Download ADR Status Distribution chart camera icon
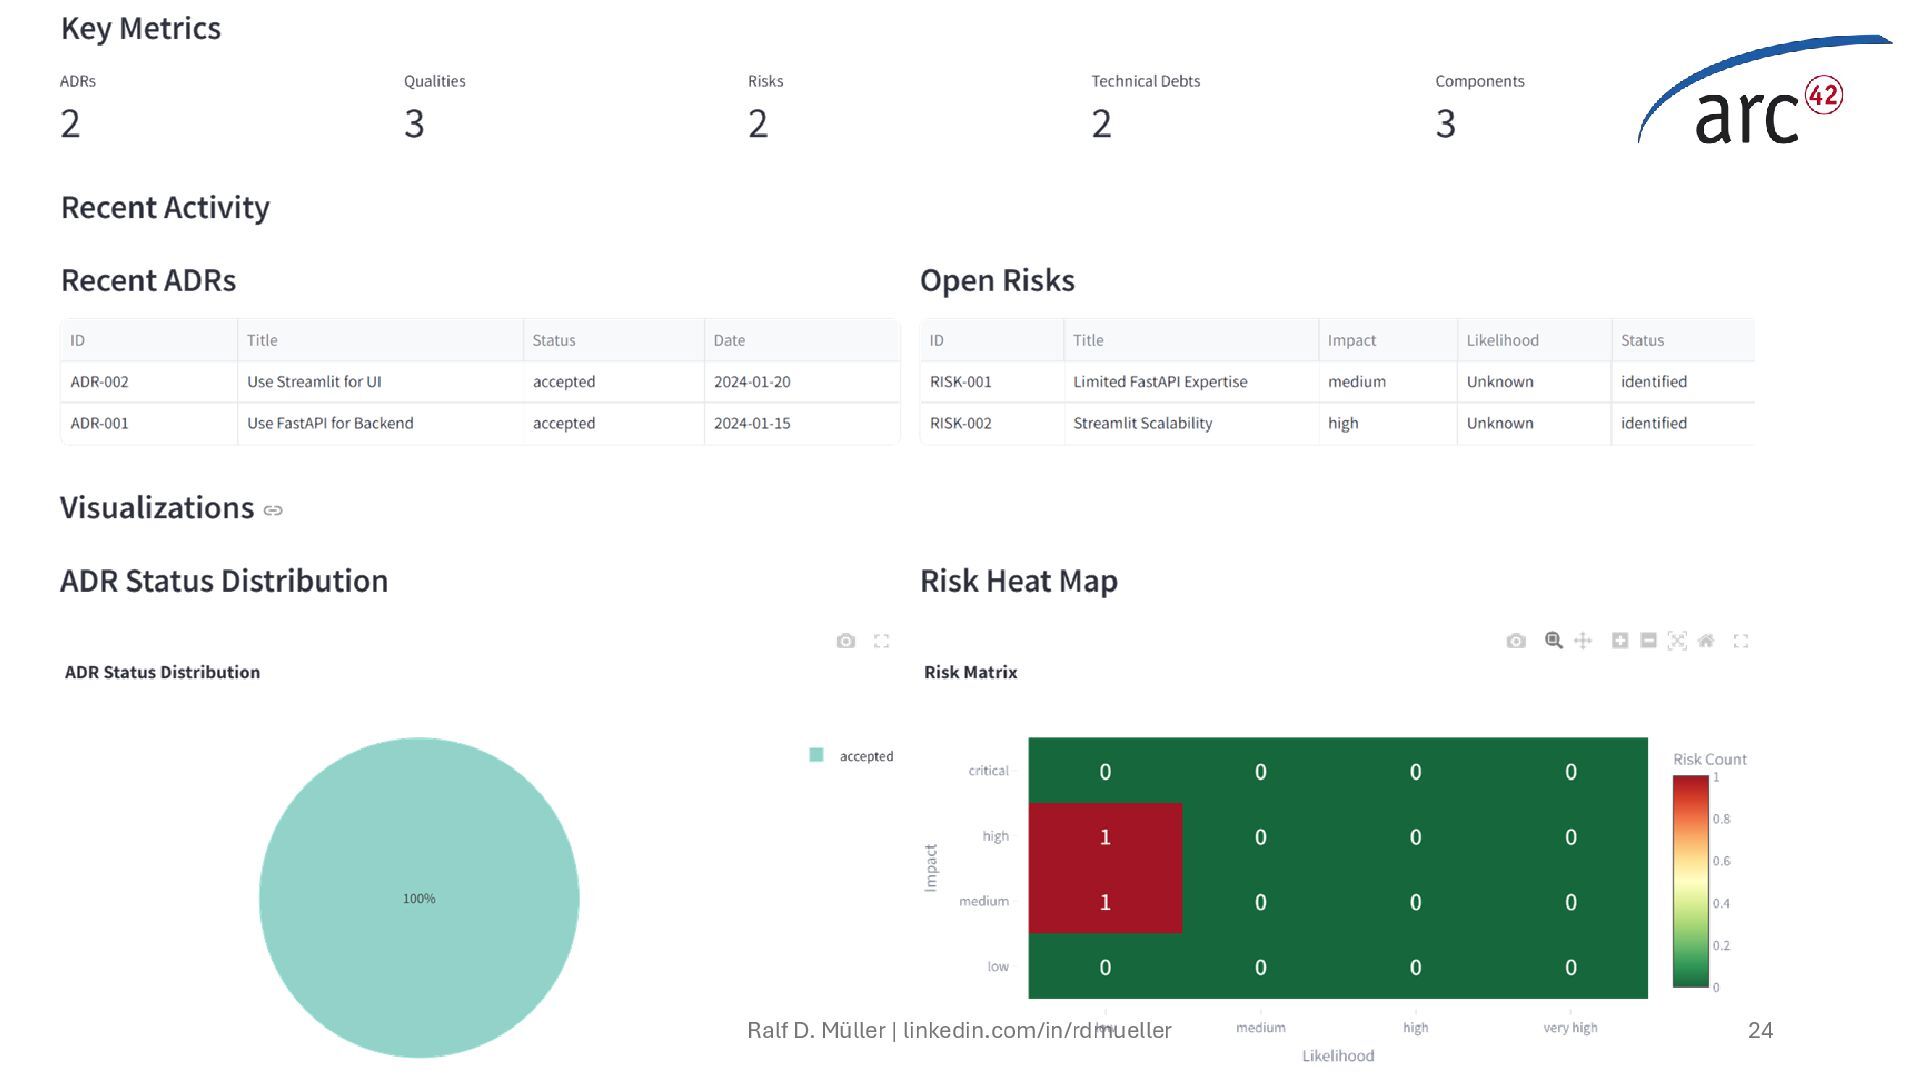This screenshot has height=1080, width=1920. (x=846, y=641)
